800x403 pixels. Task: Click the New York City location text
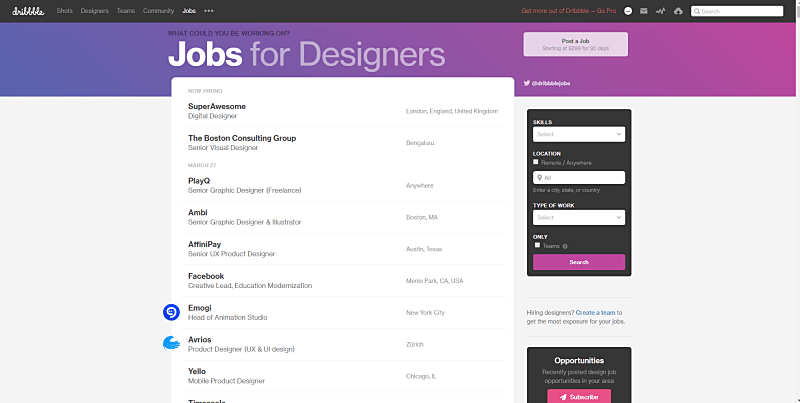click(x=426, y=313)
